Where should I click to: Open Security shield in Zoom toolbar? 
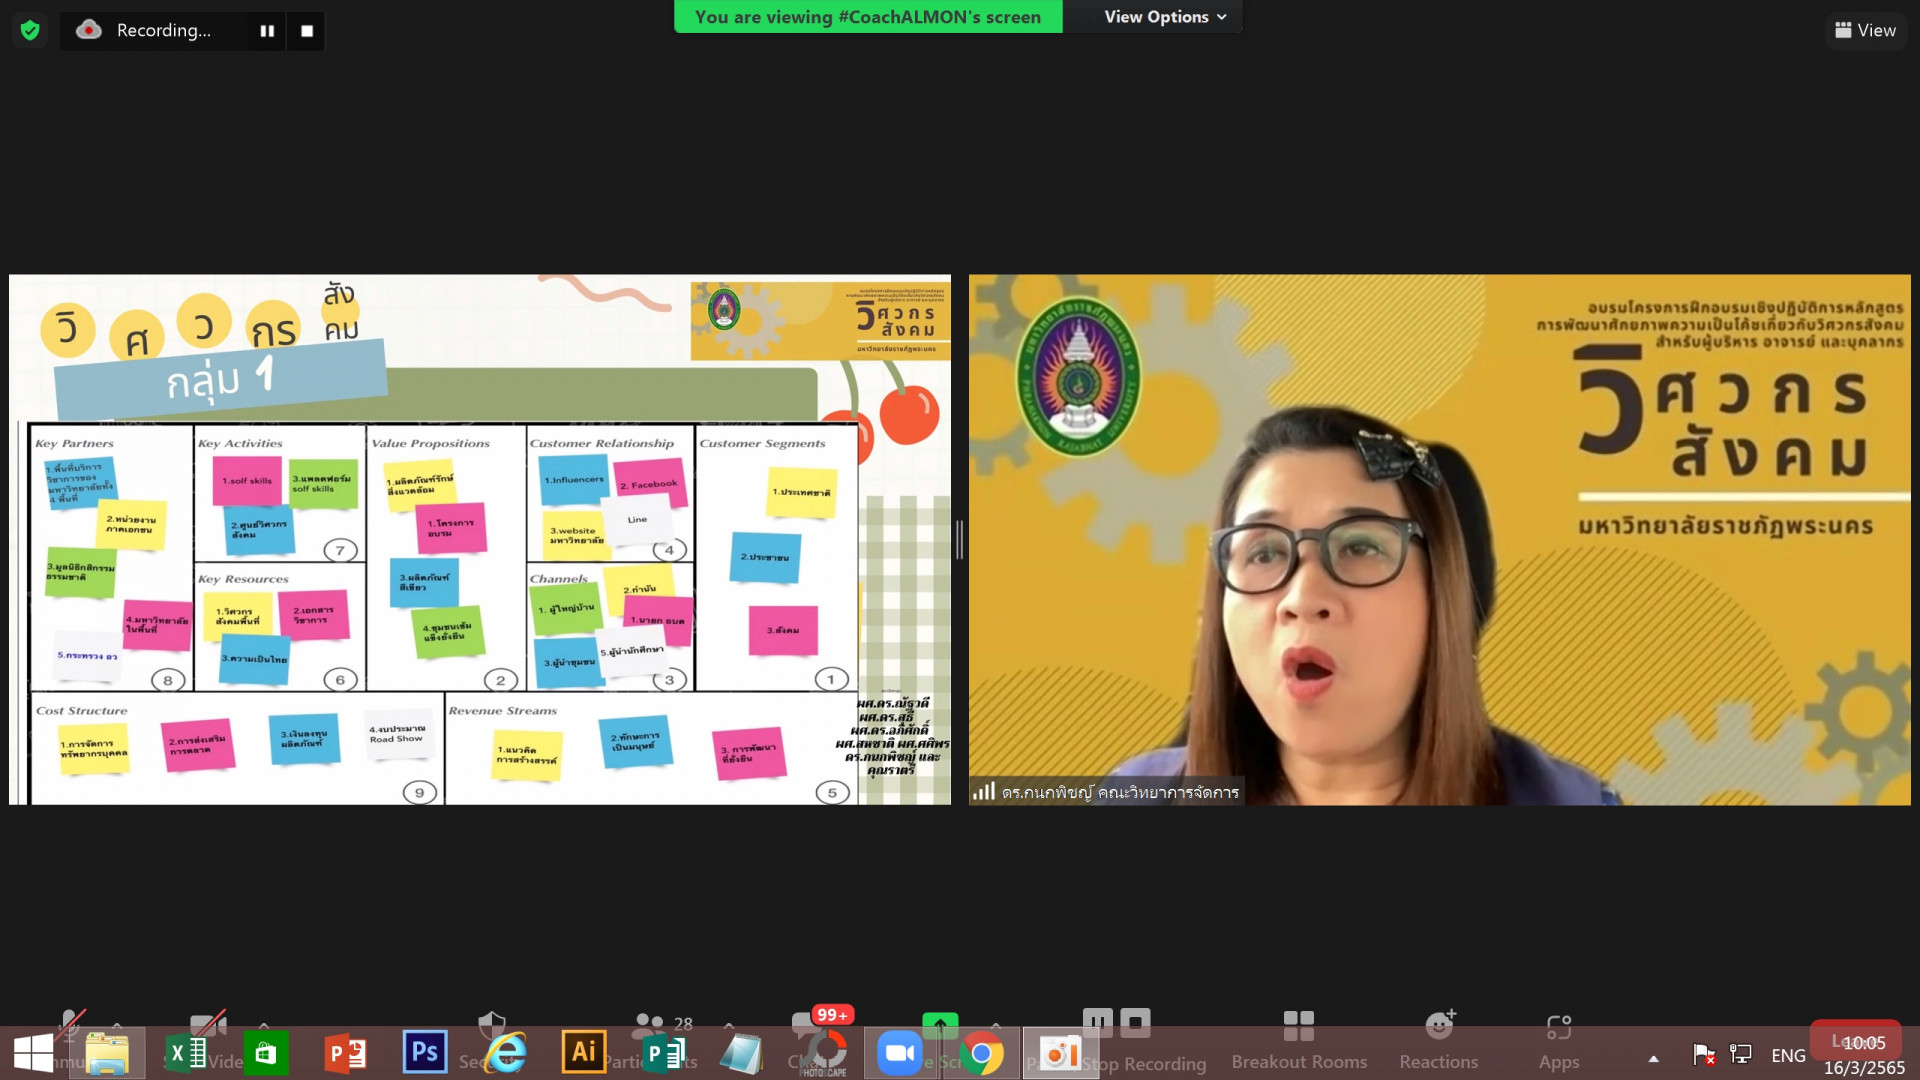pos(491,1025)
